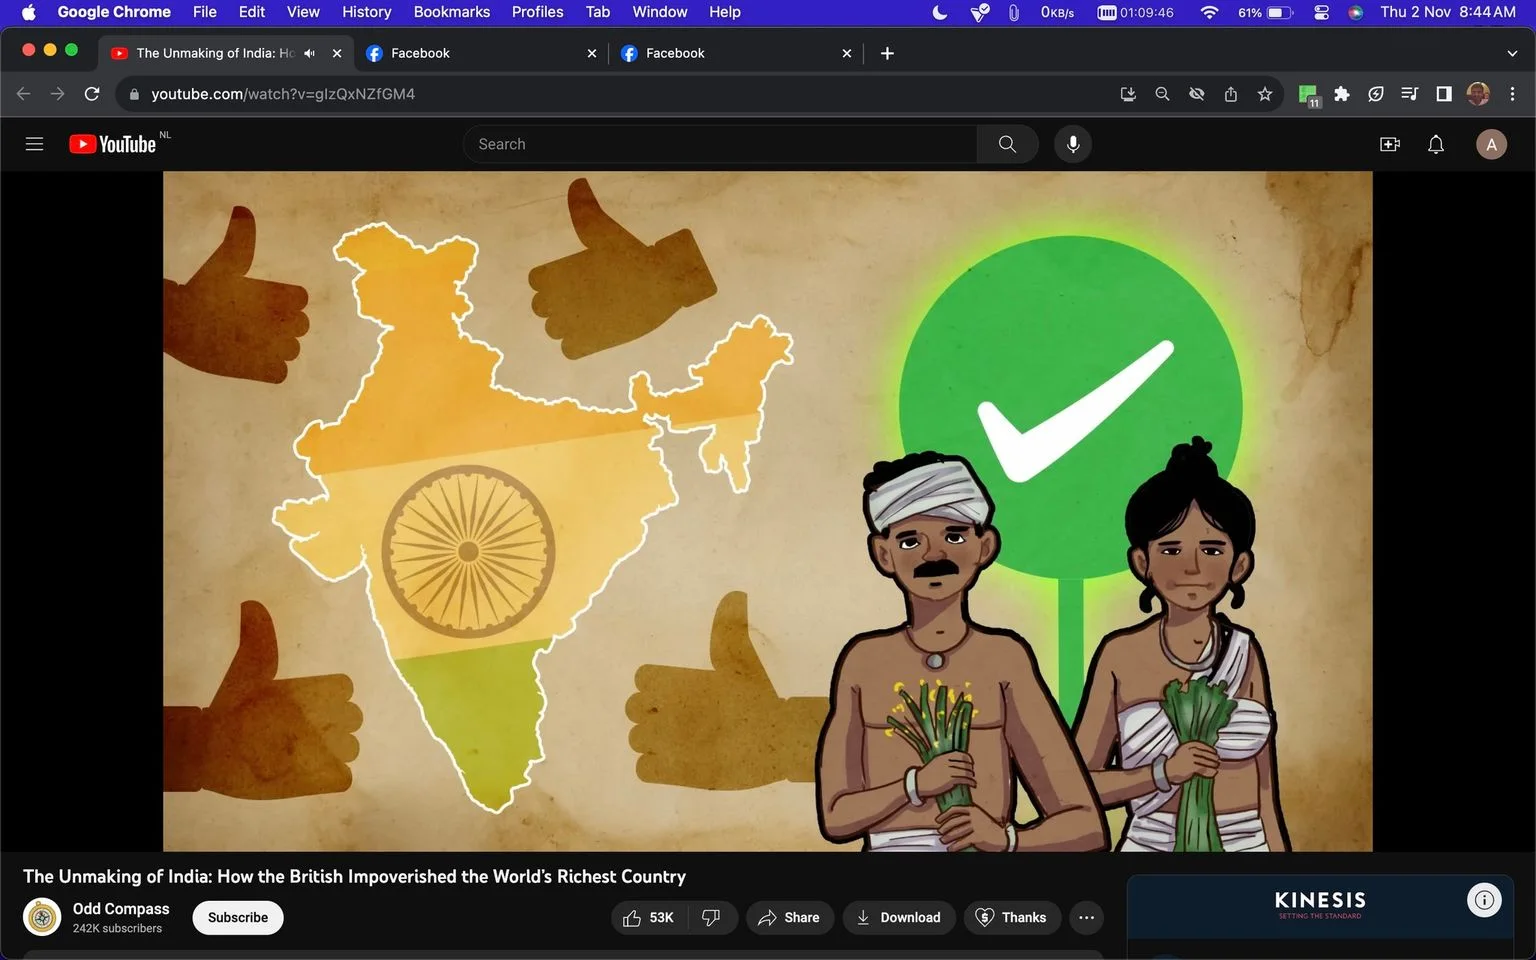Dislike the video with the thumbs down
The image size is (1536, 960).
pyautogui.click(x=712, y=918)
